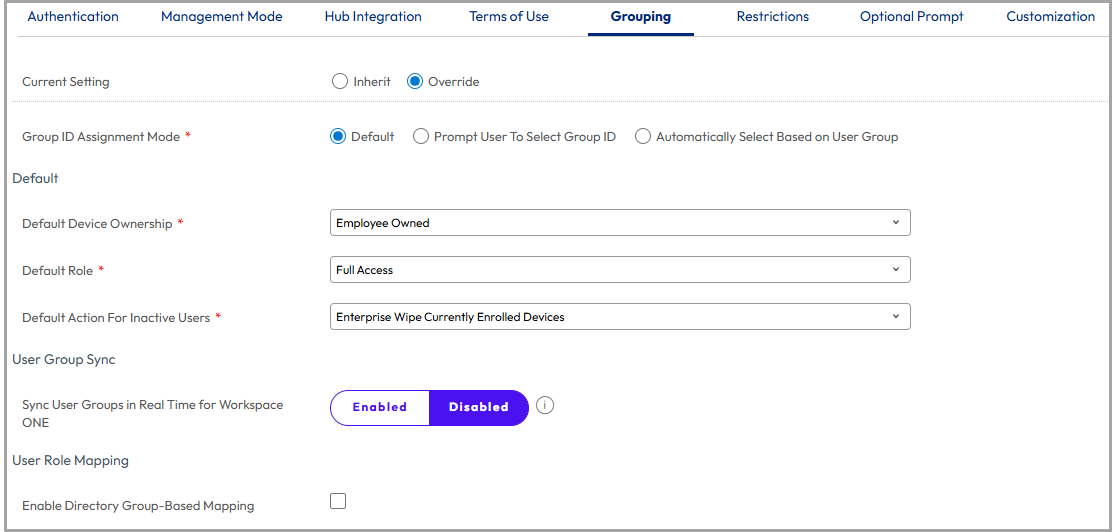
Task: Click the Default Device Ownership label
Action: (x=97, y=223)
